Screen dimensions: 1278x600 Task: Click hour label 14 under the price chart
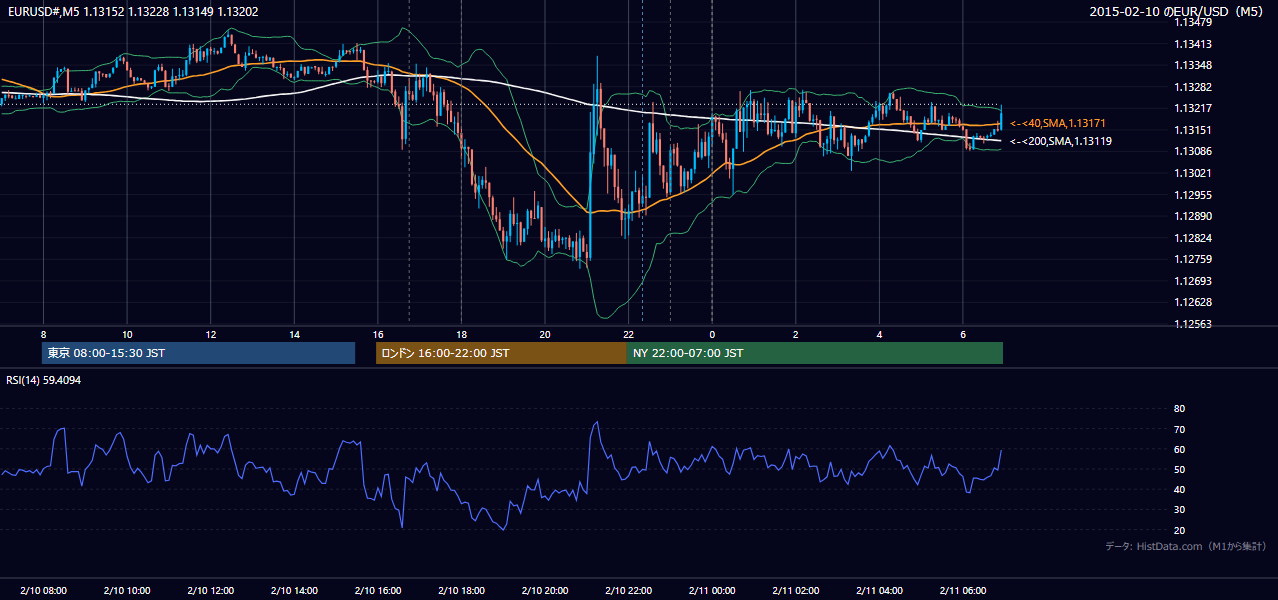tap(294, 334)
